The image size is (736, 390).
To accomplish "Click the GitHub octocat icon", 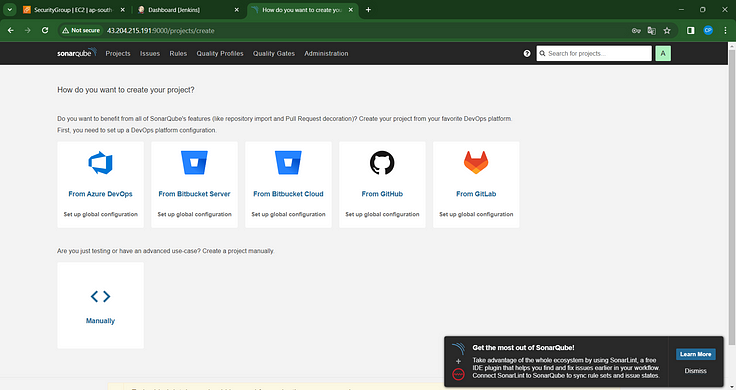I will [x=382, y=162].
